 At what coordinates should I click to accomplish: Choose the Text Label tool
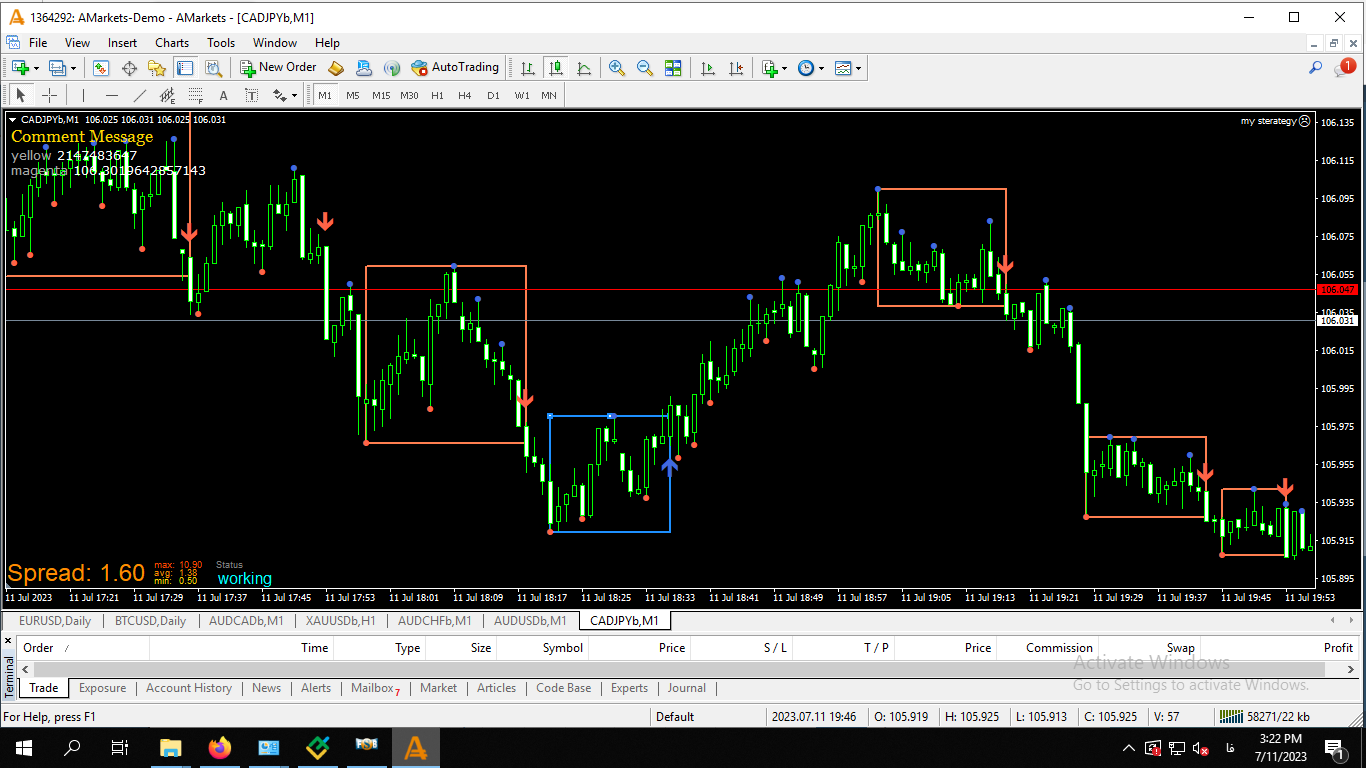pyautogui.click(x=251, y=95)
